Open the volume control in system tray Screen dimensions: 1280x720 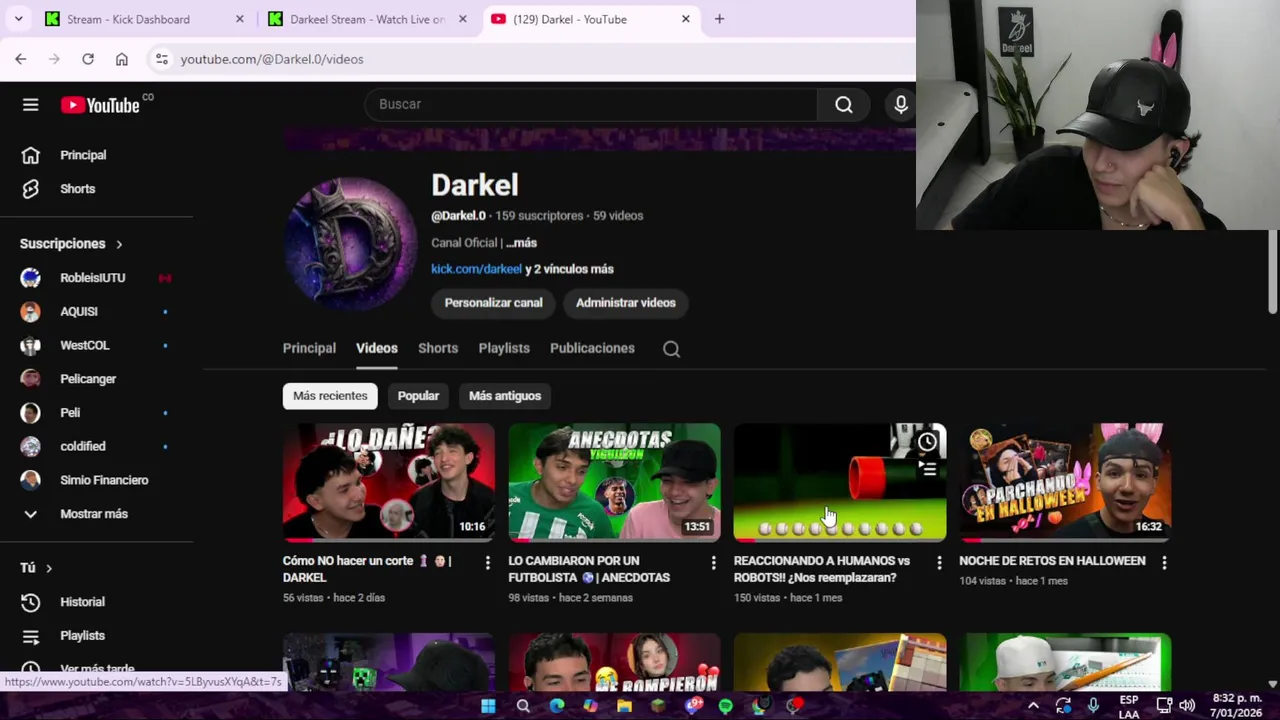click(1187, 706)
